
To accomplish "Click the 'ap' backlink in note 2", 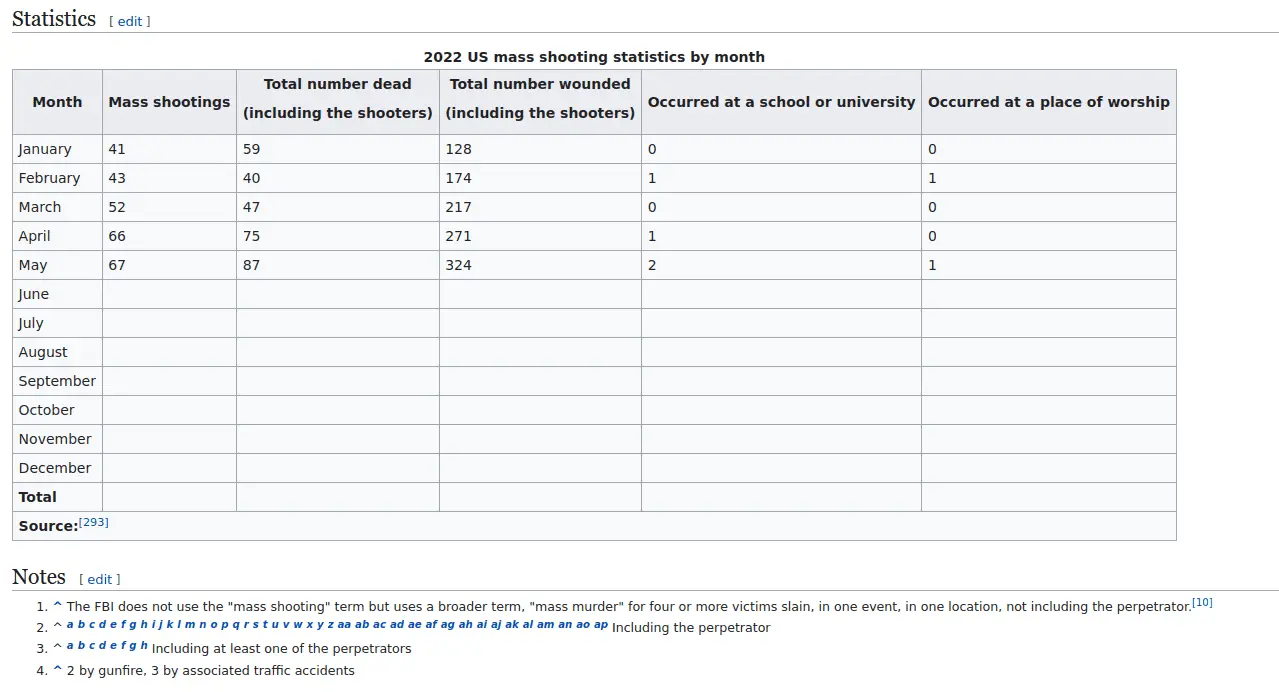I will pyautogui.click(x=601, y=625).
